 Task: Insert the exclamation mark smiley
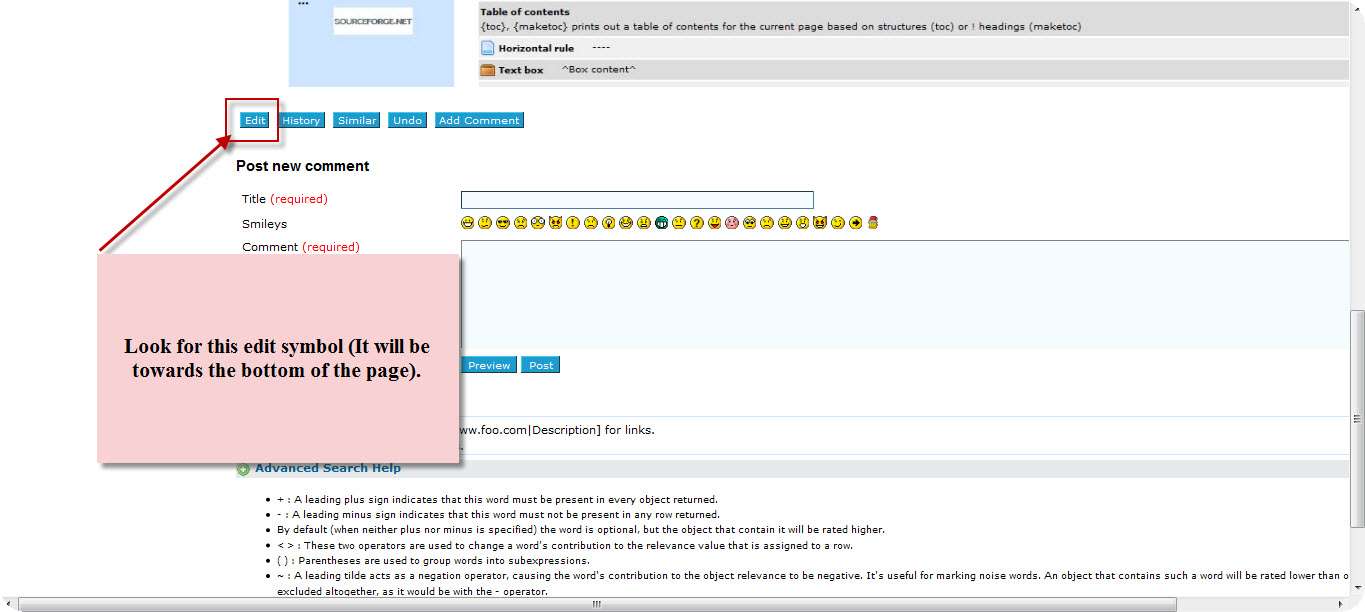pyautogui.click(x=573, y=223)
